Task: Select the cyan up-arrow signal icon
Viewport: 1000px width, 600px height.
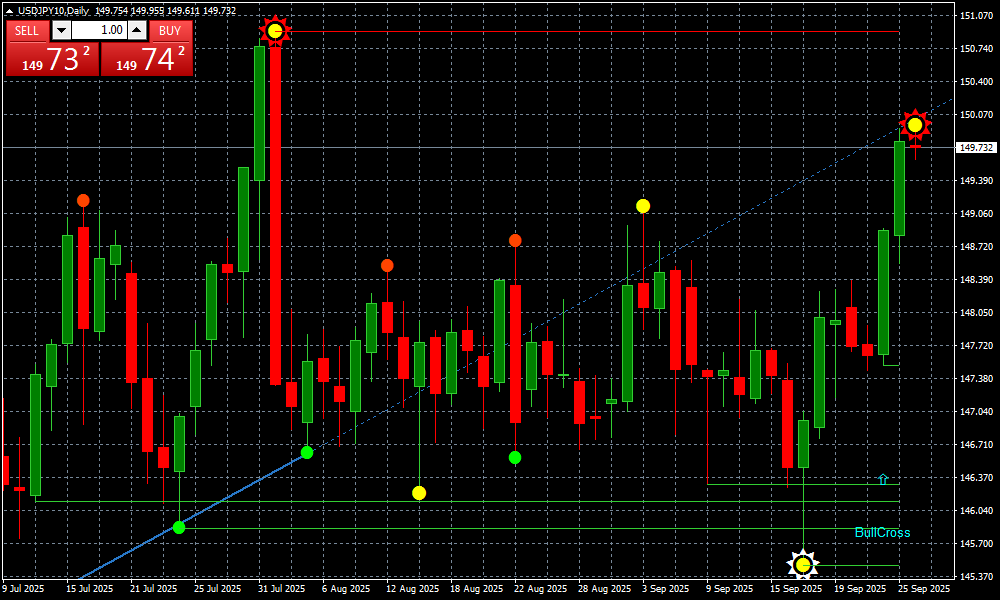Action: coord(882,480)
